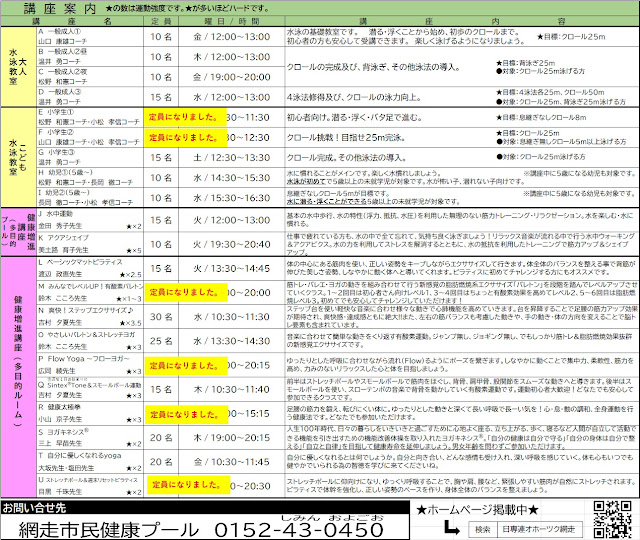Click the time 金 / 12:00~13:00 cell
The height and width of the screenshot is (540, 640).
232,37
